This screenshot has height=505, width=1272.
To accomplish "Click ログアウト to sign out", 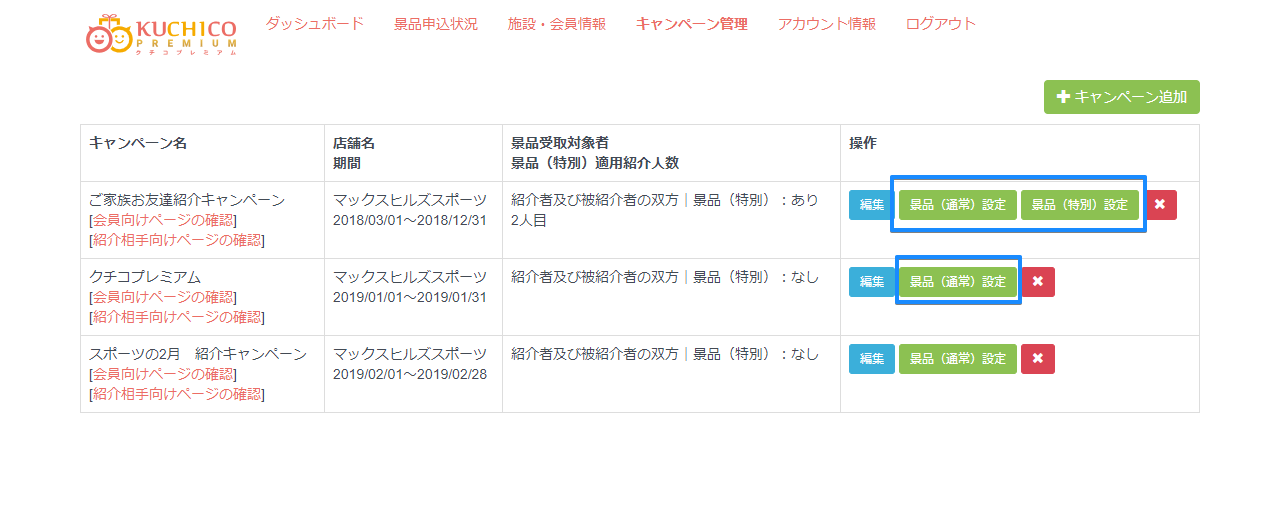I will coord(941,24).
